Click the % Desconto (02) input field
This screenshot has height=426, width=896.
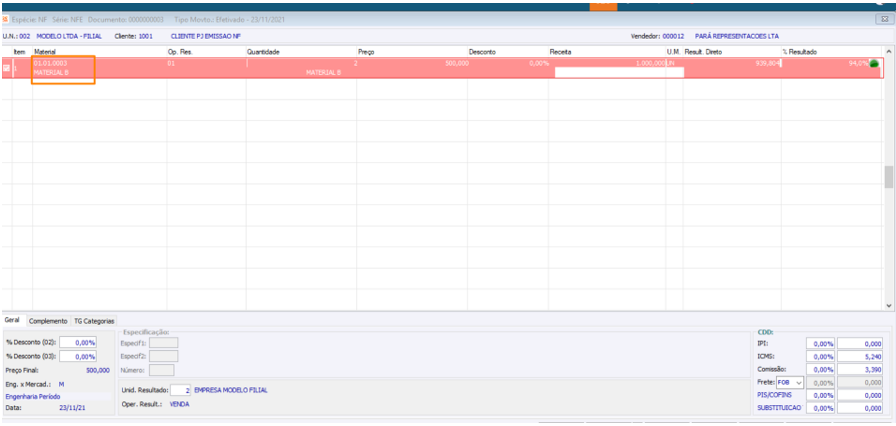click(78, 343)
